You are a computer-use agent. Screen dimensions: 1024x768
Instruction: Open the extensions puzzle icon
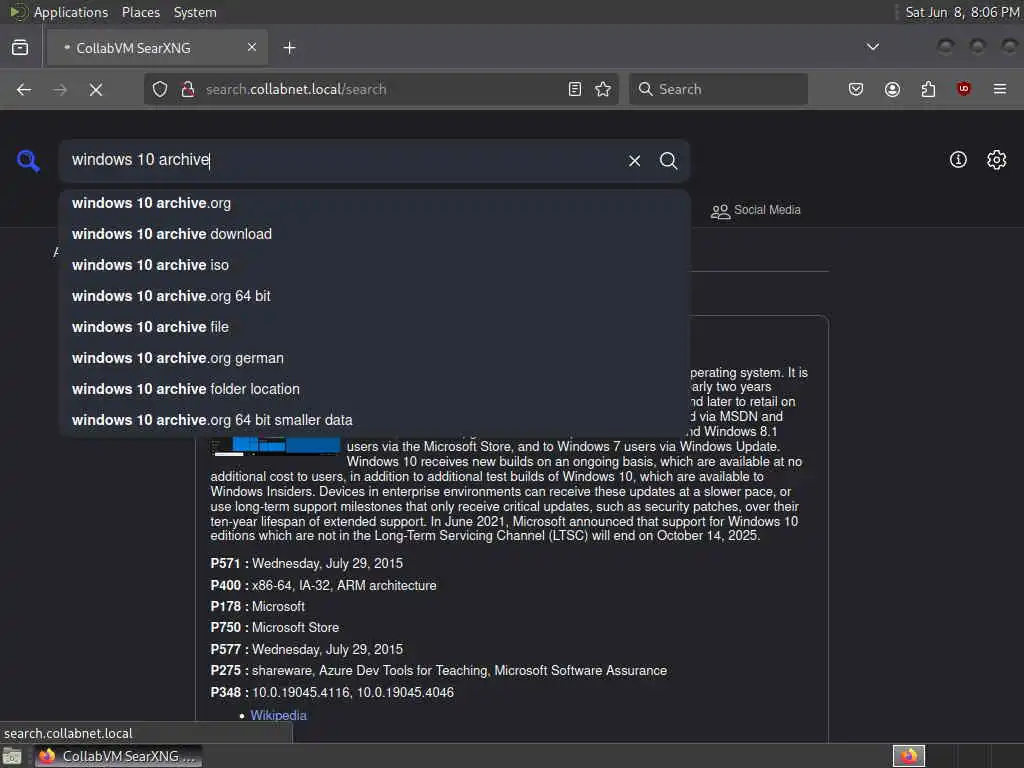[x=928, y=89]
